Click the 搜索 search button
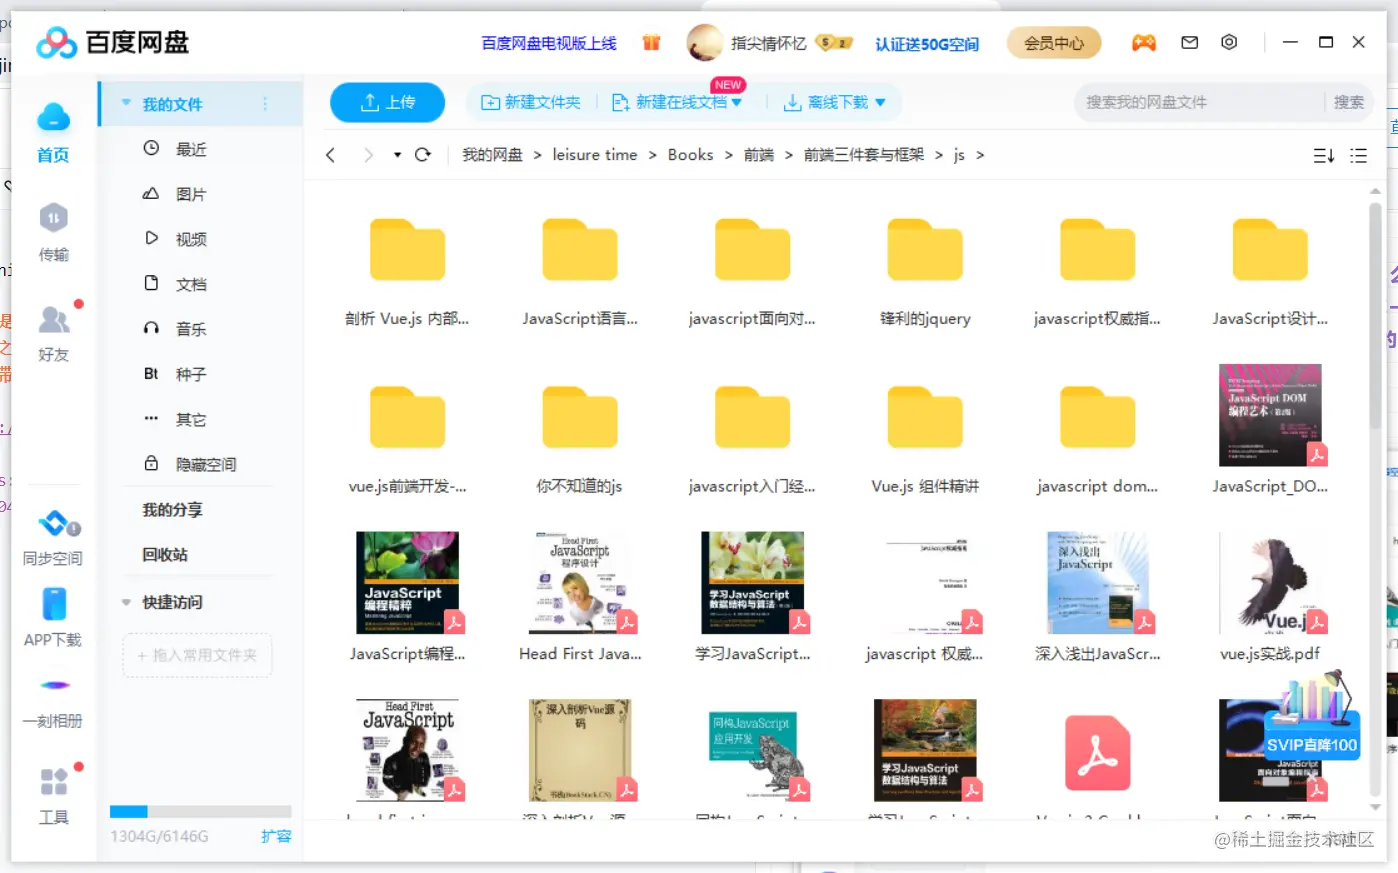 1348,102
